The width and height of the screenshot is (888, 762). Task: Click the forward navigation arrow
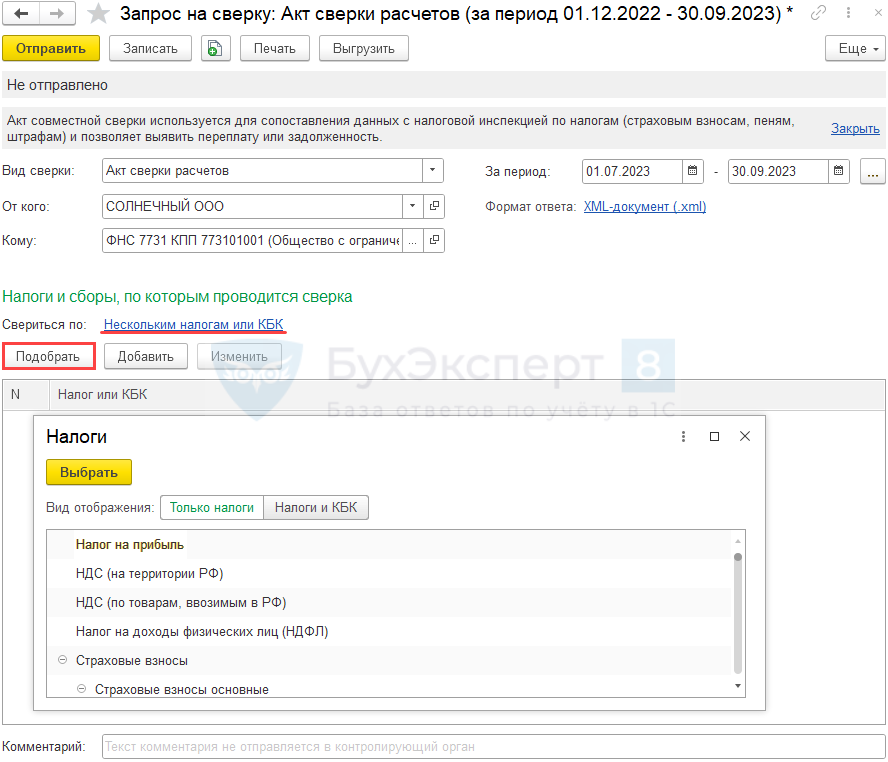(57, 14)
